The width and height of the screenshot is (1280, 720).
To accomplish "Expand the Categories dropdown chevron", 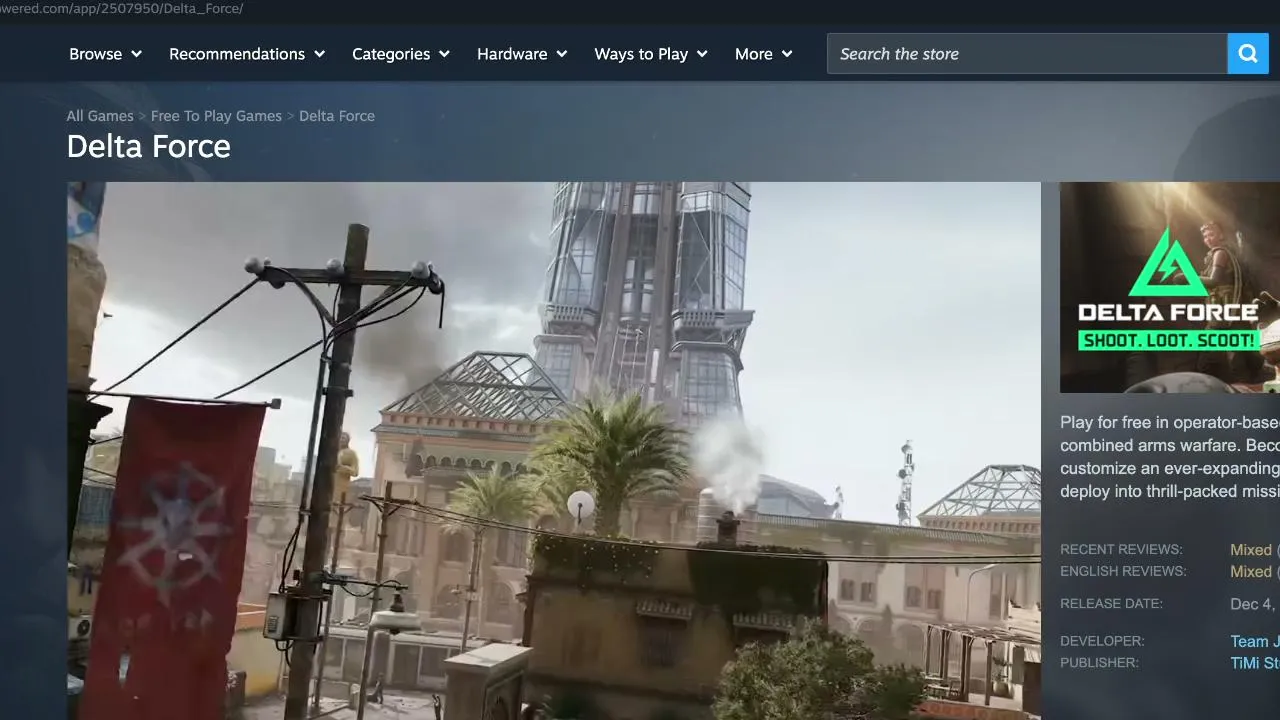I will (444, 54).
